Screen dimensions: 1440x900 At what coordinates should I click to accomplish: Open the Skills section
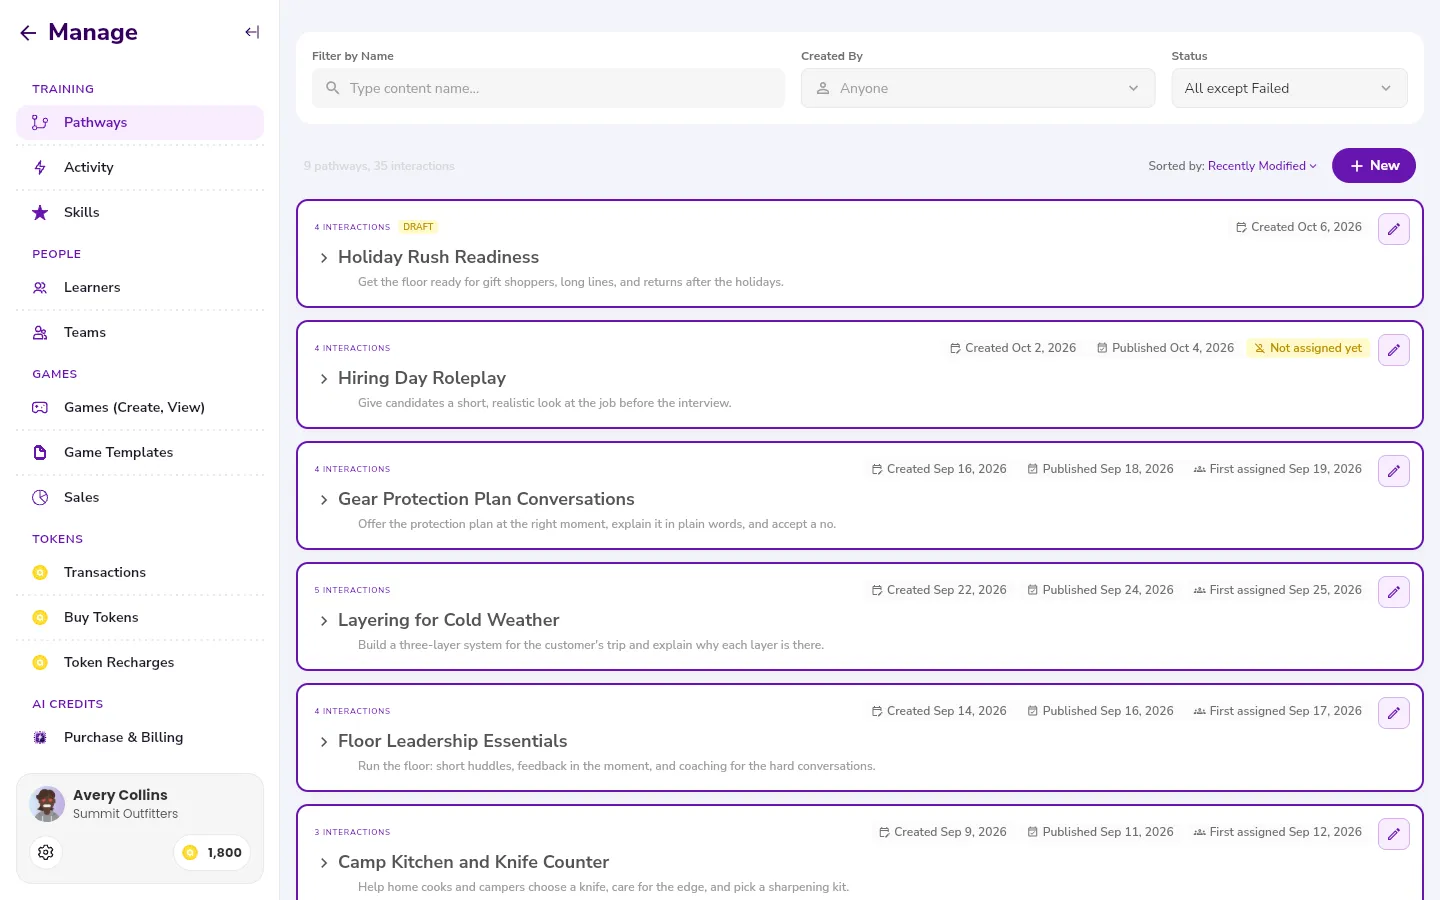click(x=140, y=212)
